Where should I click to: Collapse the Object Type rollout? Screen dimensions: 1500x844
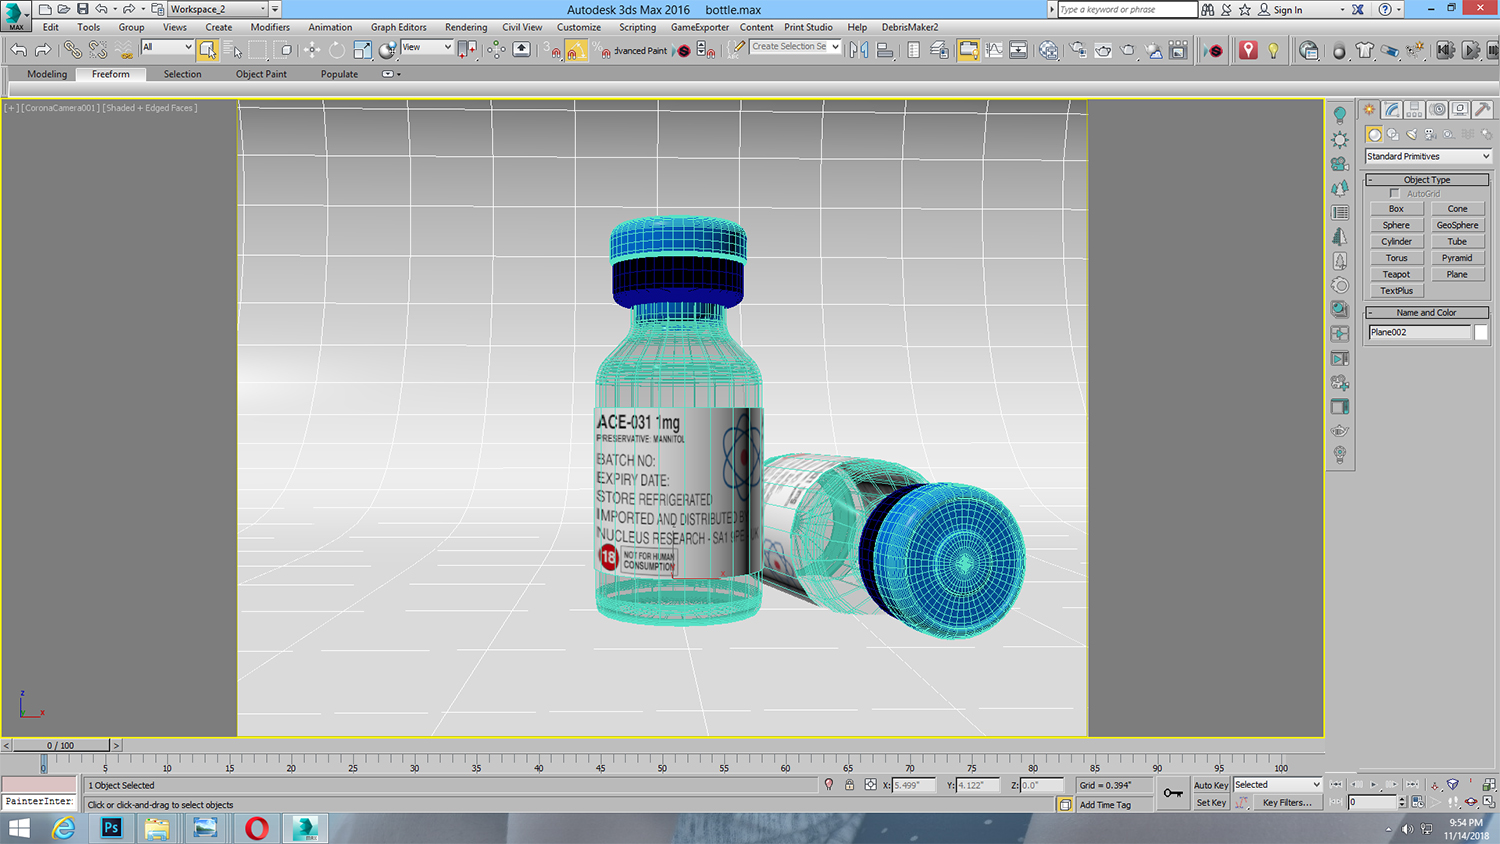(x=1427, y=180)
